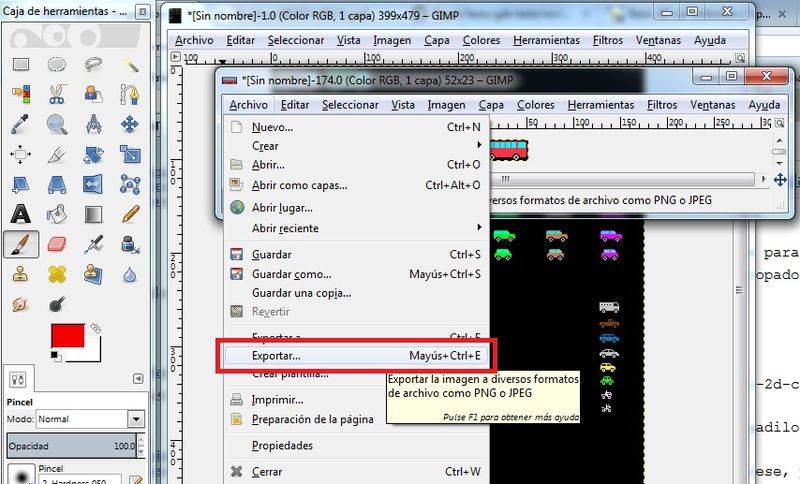Viewport: 800px width, 484px height.
Task: Choose Guardar como... menu entry
Action: [x=356, y=274]
